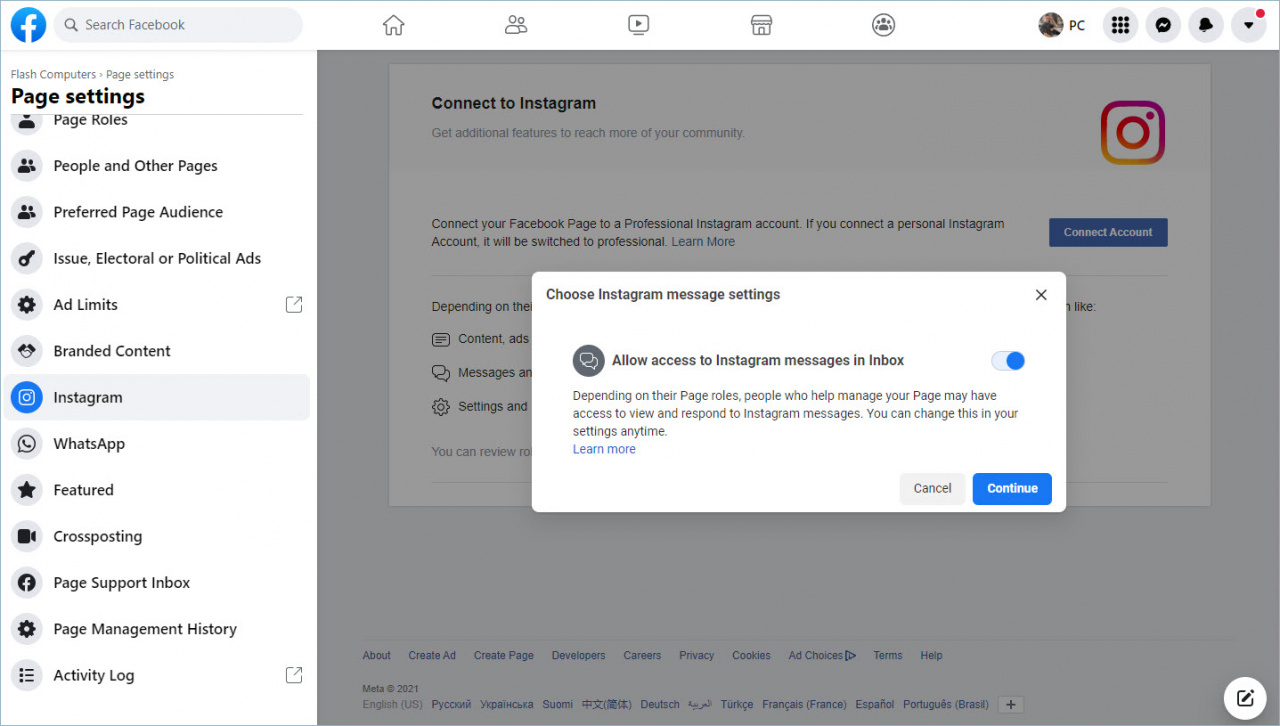The height and width of the screenshot is (726, 1280).
Task: Open the Create Ad footer link
Action: coord(432,656)
